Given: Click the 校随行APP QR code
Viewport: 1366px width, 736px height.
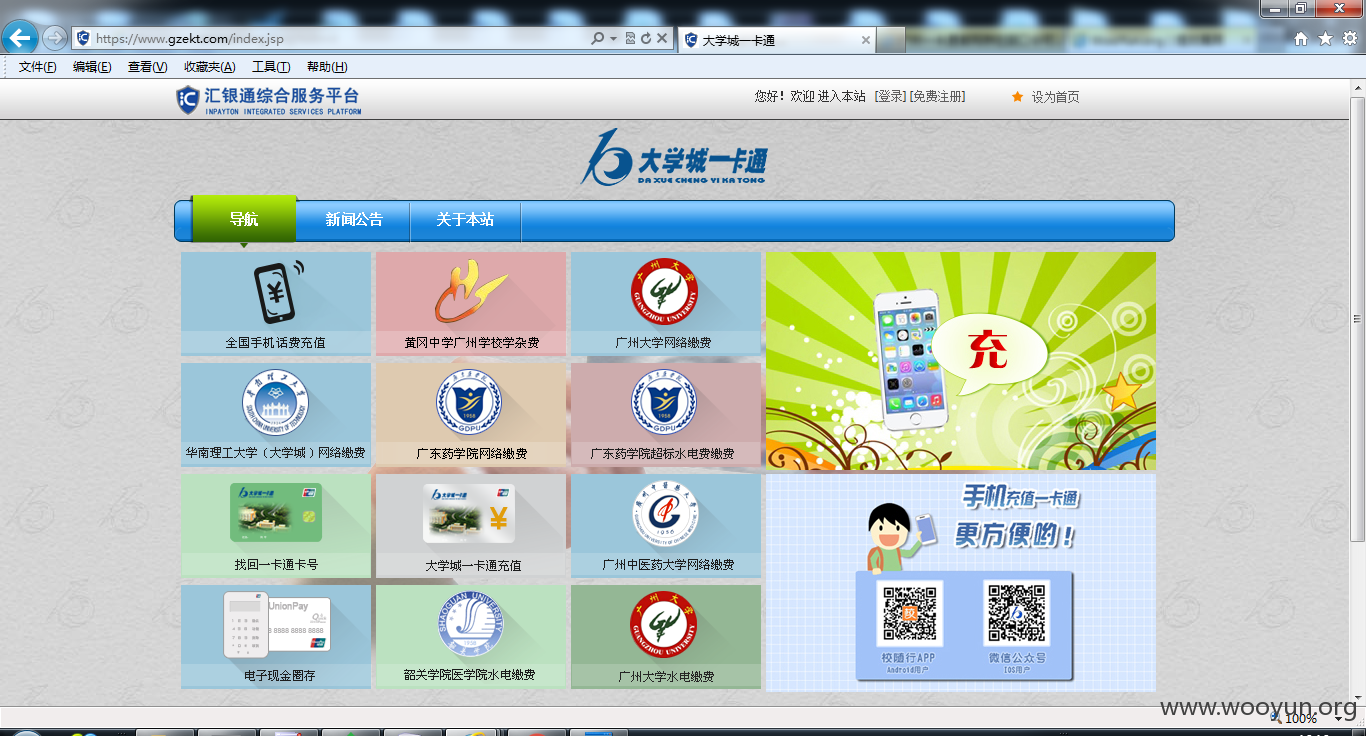Looking at the screenshot, I should click(x=909, y=613).
